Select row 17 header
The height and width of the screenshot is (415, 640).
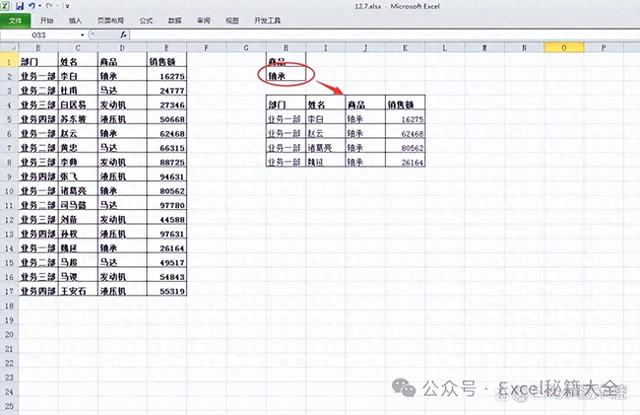tap(9, 291)
